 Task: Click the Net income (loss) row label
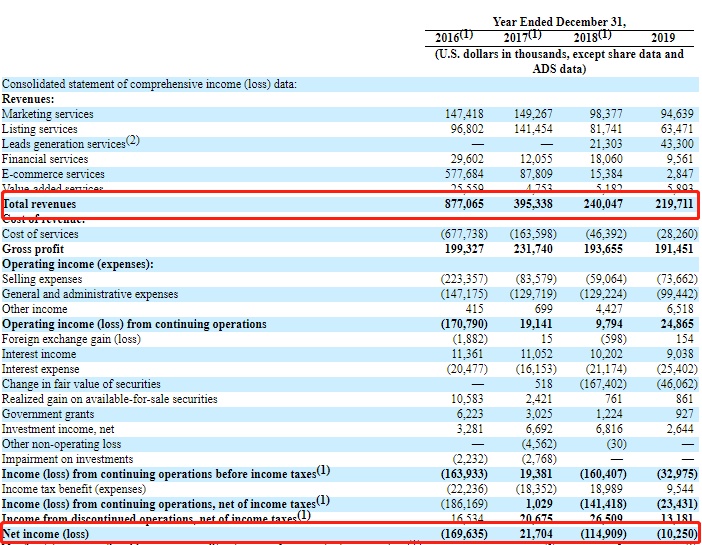46,534
